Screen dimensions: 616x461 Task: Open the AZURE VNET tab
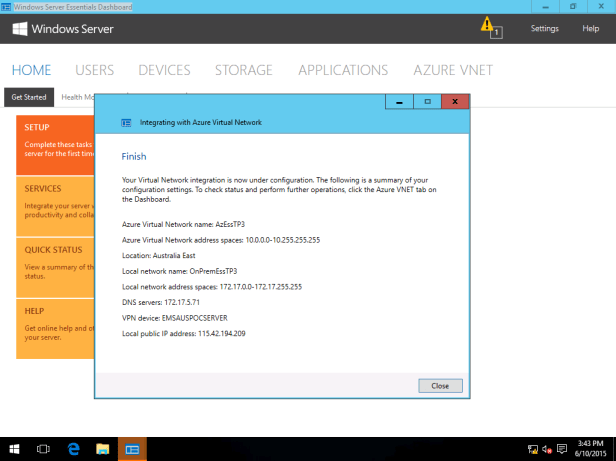(x=452, y=70)
